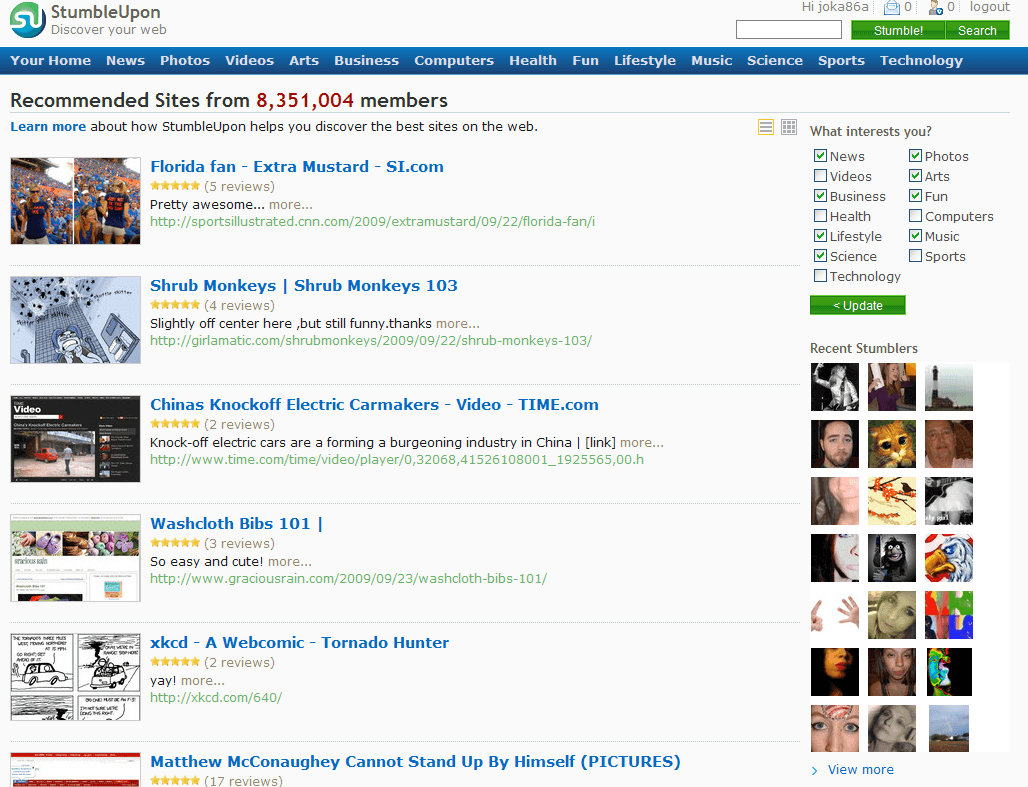Open the girlamatic.com Shrub Monkeys URL

371,340
